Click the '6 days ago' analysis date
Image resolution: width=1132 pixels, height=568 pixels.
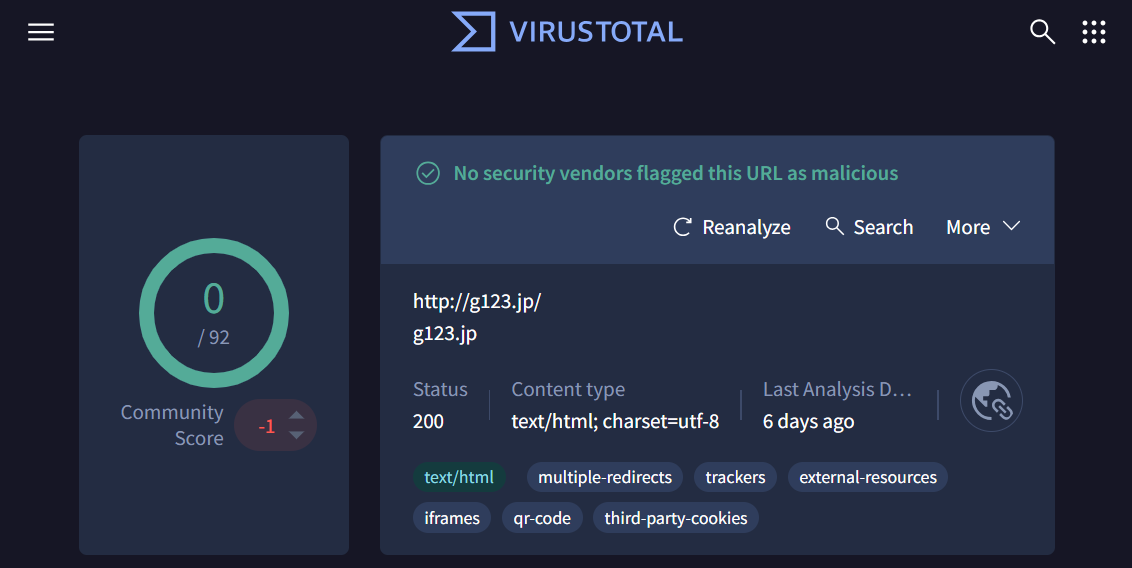(809, 421)
